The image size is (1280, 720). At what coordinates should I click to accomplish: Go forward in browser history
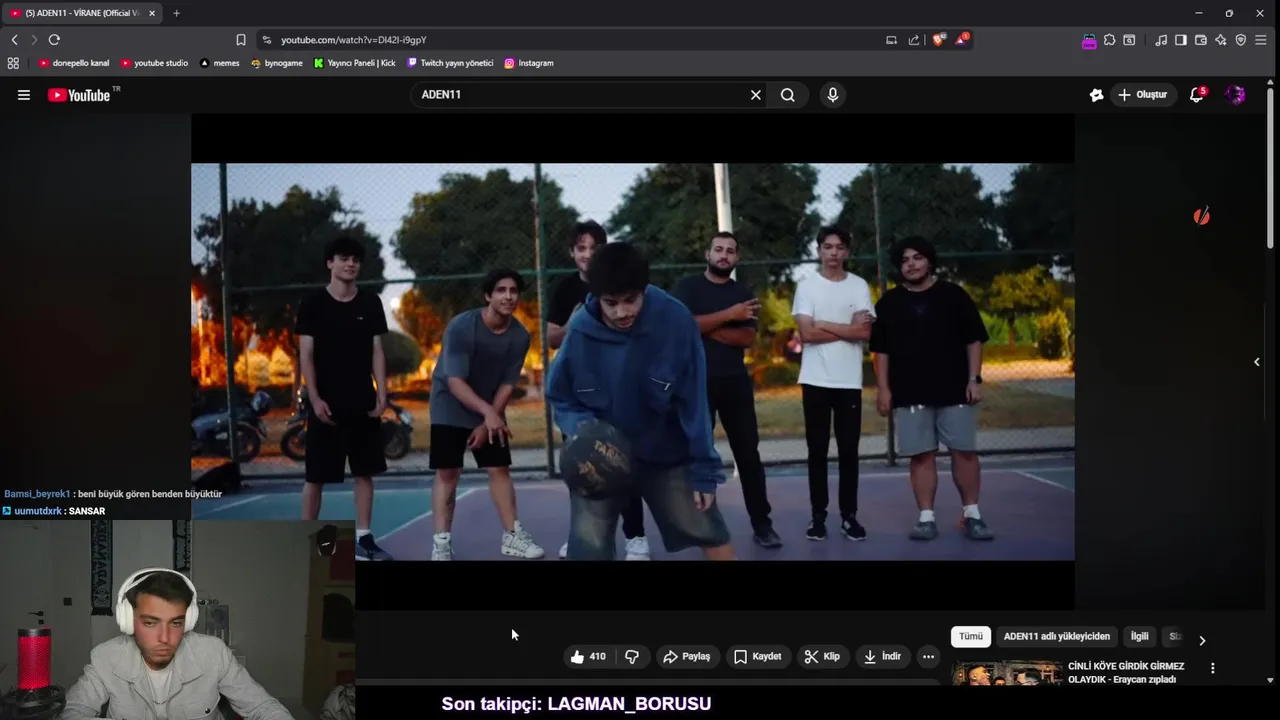(x=33, y=40)
